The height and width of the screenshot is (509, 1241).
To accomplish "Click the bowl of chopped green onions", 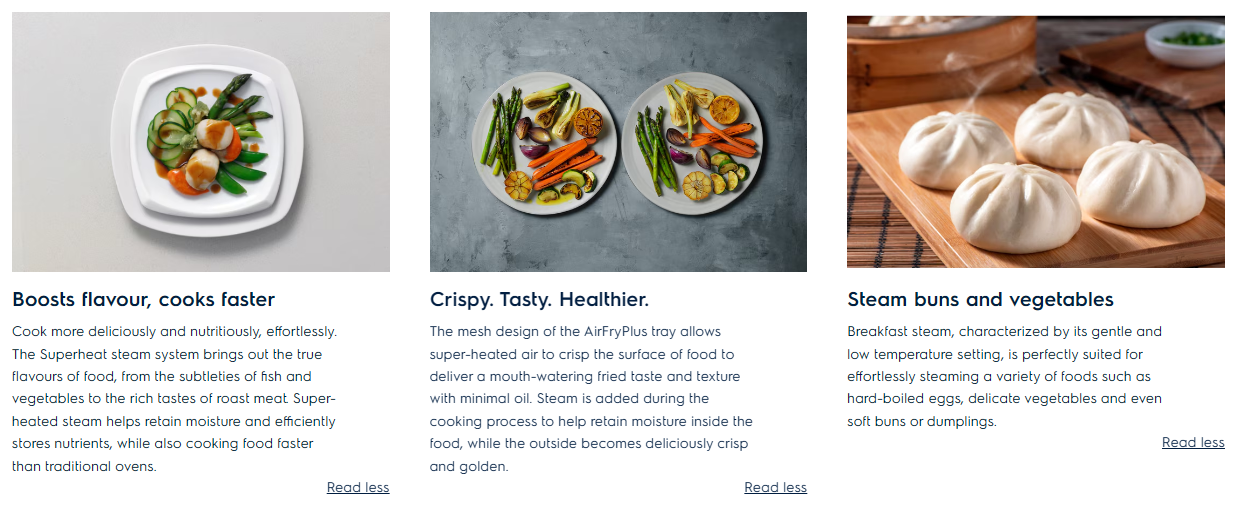I will (1187, 41).
